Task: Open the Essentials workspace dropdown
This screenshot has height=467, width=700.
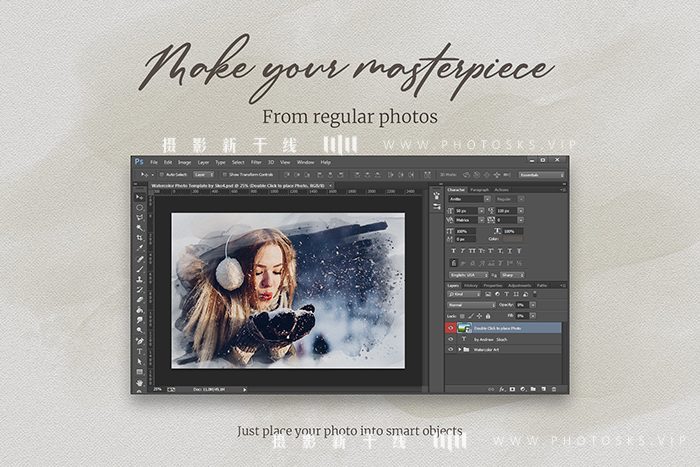Action: click(542, 175)
